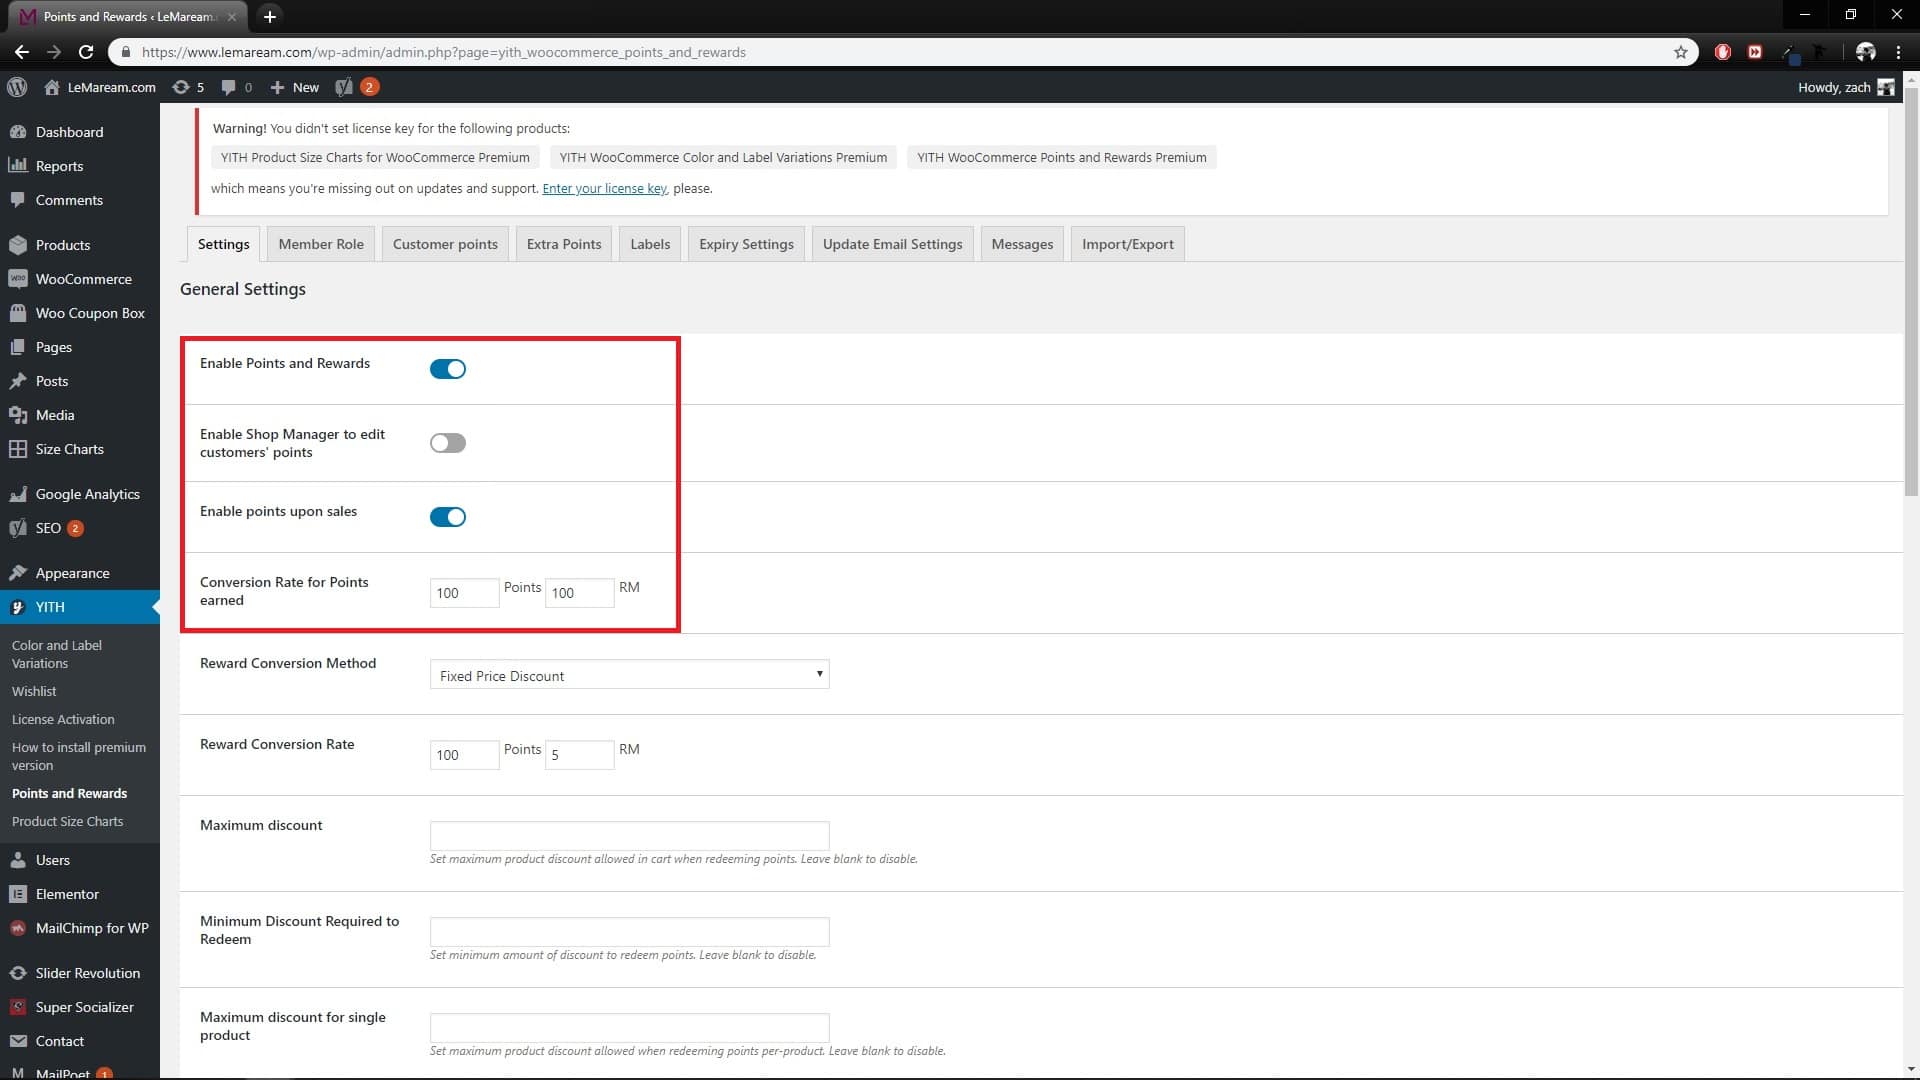The width and height of the screenshot is (1920, 1080).
Task: Open Google Analytics icon in sidebar
Action: (18, 494)
